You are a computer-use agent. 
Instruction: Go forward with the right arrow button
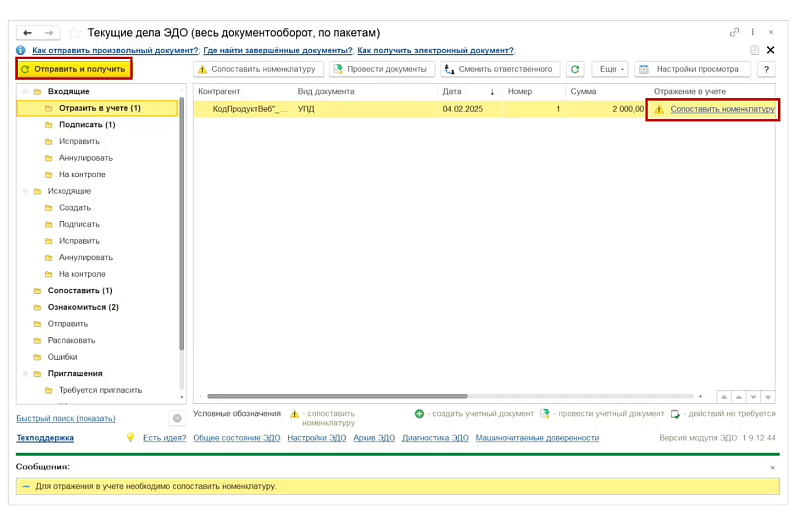[x=49, y=33]
